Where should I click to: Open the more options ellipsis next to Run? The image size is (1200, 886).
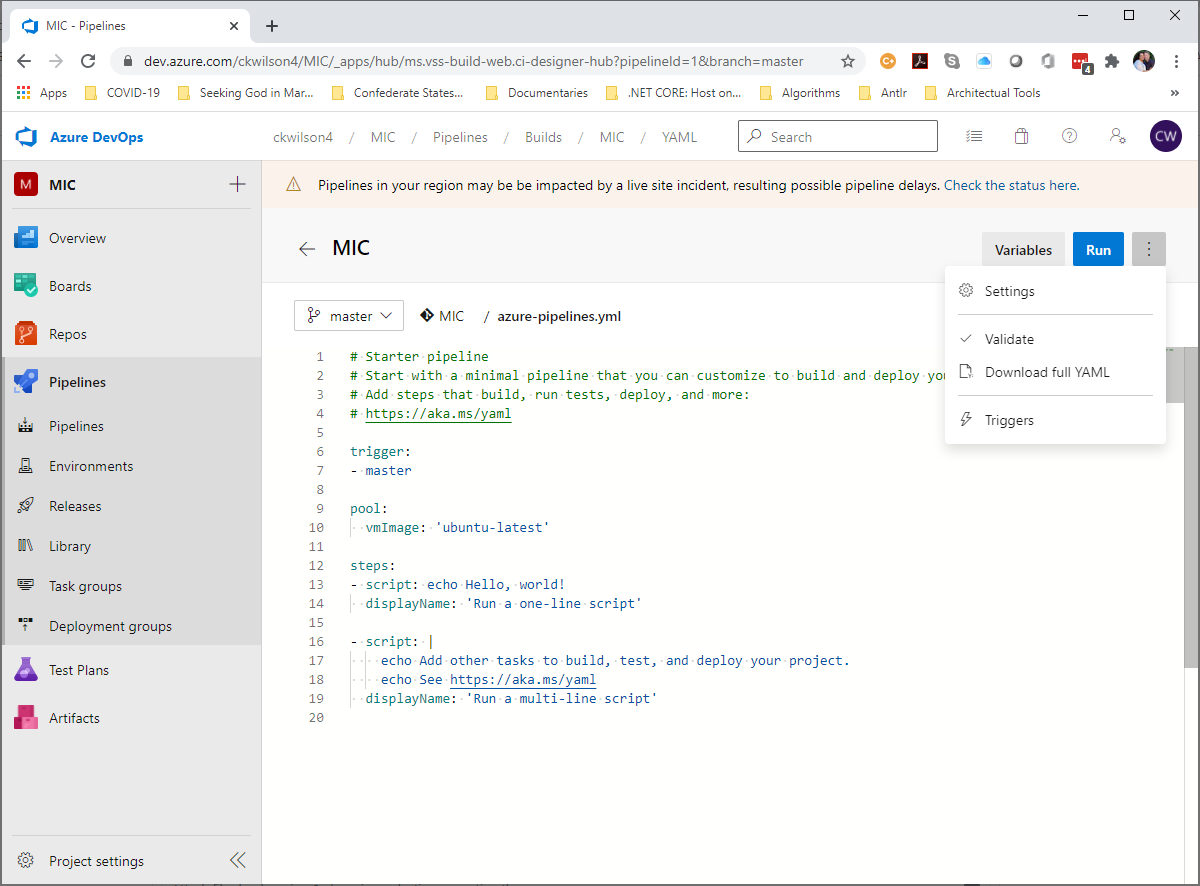(x=1148, y=249)
